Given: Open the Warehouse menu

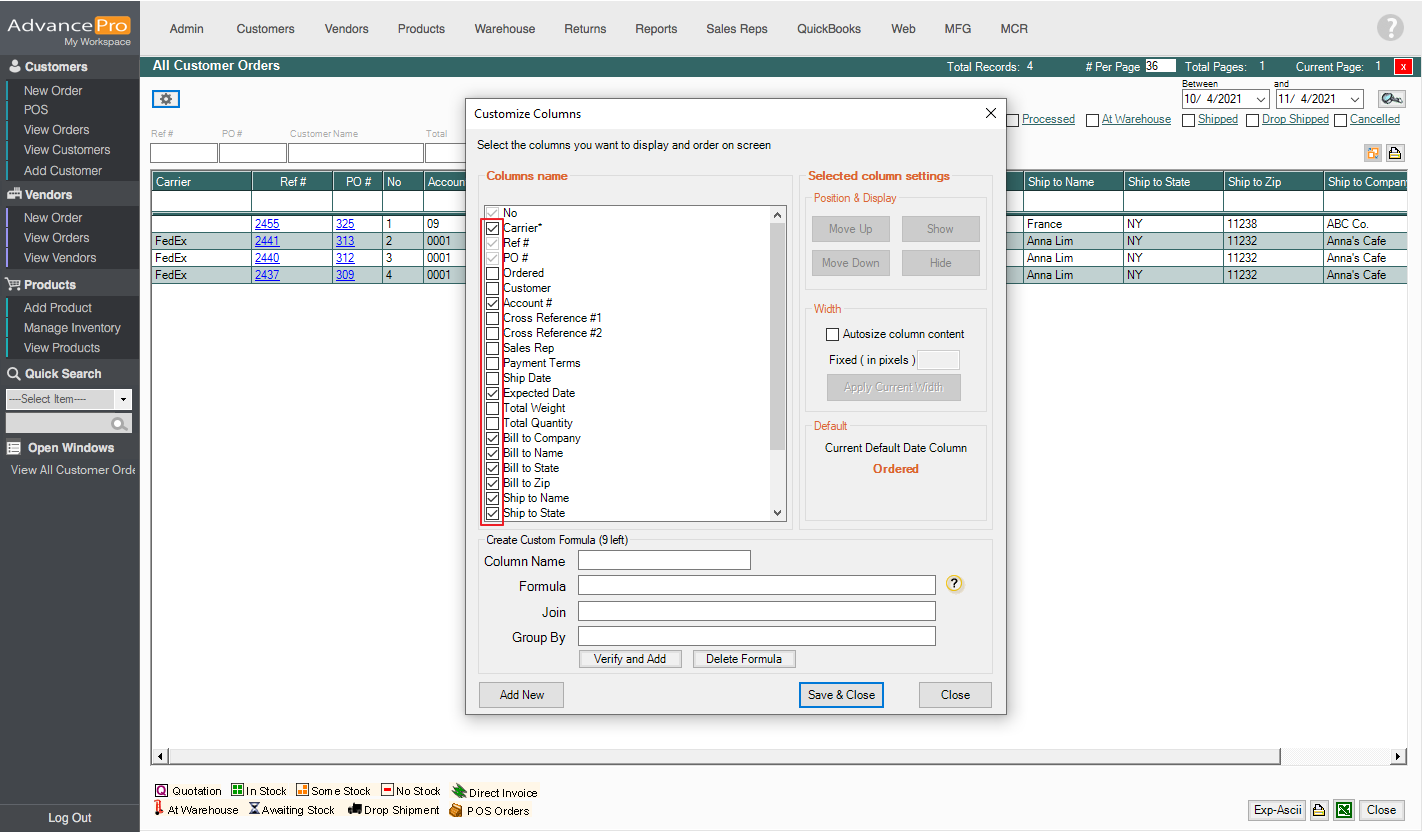Looking at the screenshot, I should point(504,29).
